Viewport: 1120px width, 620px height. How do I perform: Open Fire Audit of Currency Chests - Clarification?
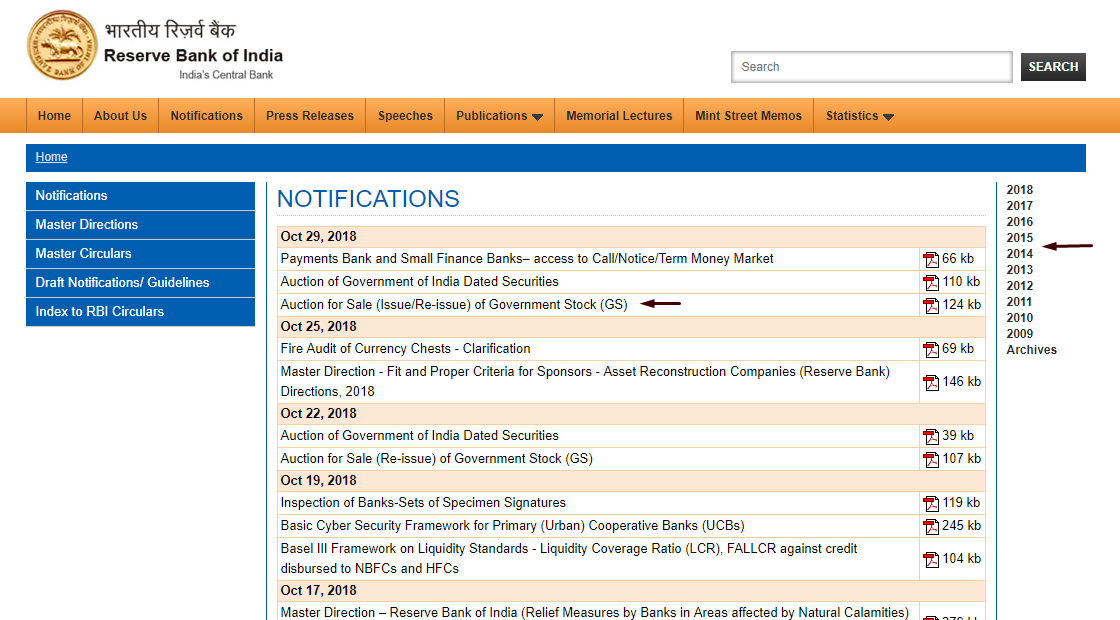[x=405, y=349]
